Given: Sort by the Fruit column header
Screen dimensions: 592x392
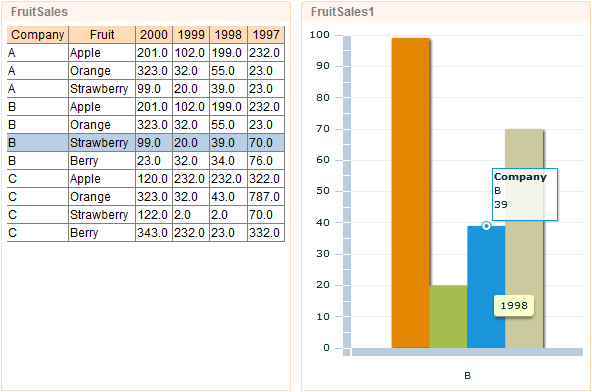Looking at the screenshot, I should coord(102,35).
